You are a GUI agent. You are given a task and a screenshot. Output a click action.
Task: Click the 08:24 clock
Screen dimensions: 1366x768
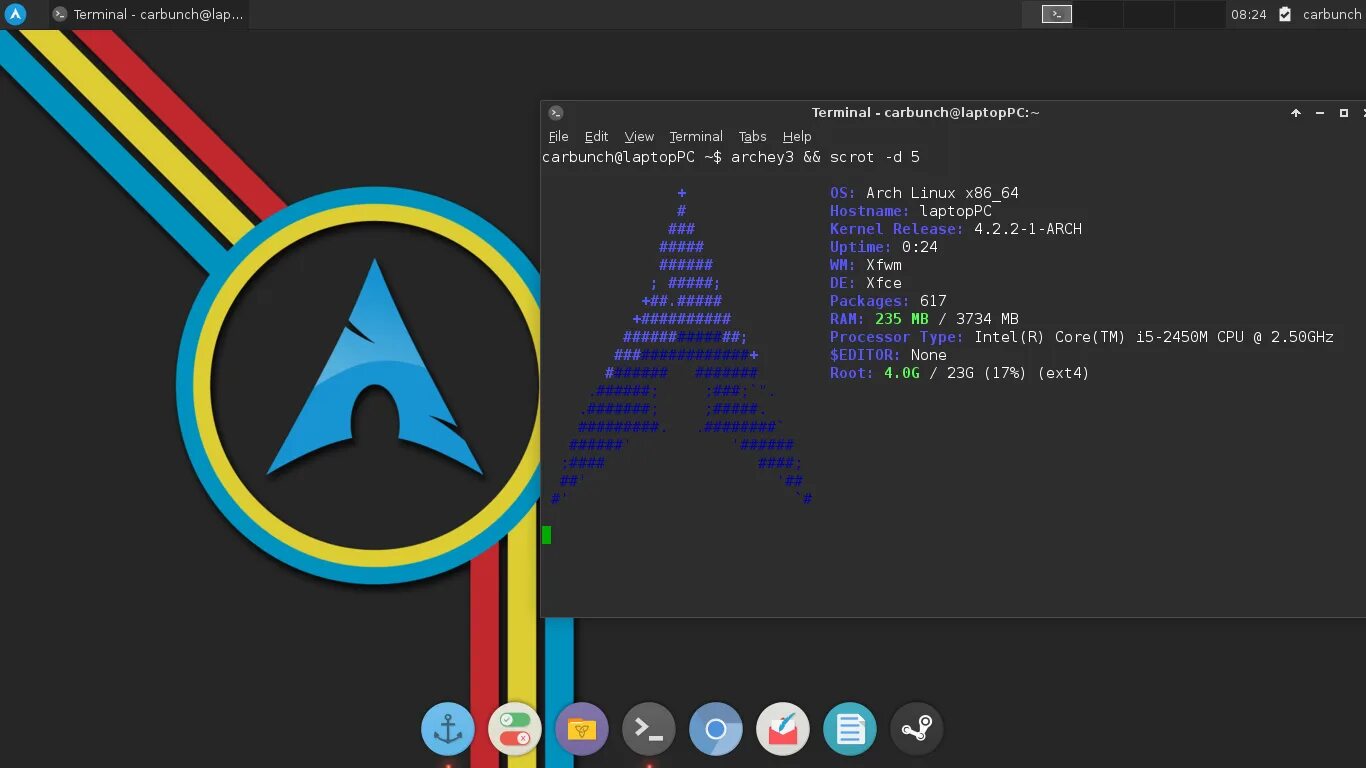point(1248,14)
